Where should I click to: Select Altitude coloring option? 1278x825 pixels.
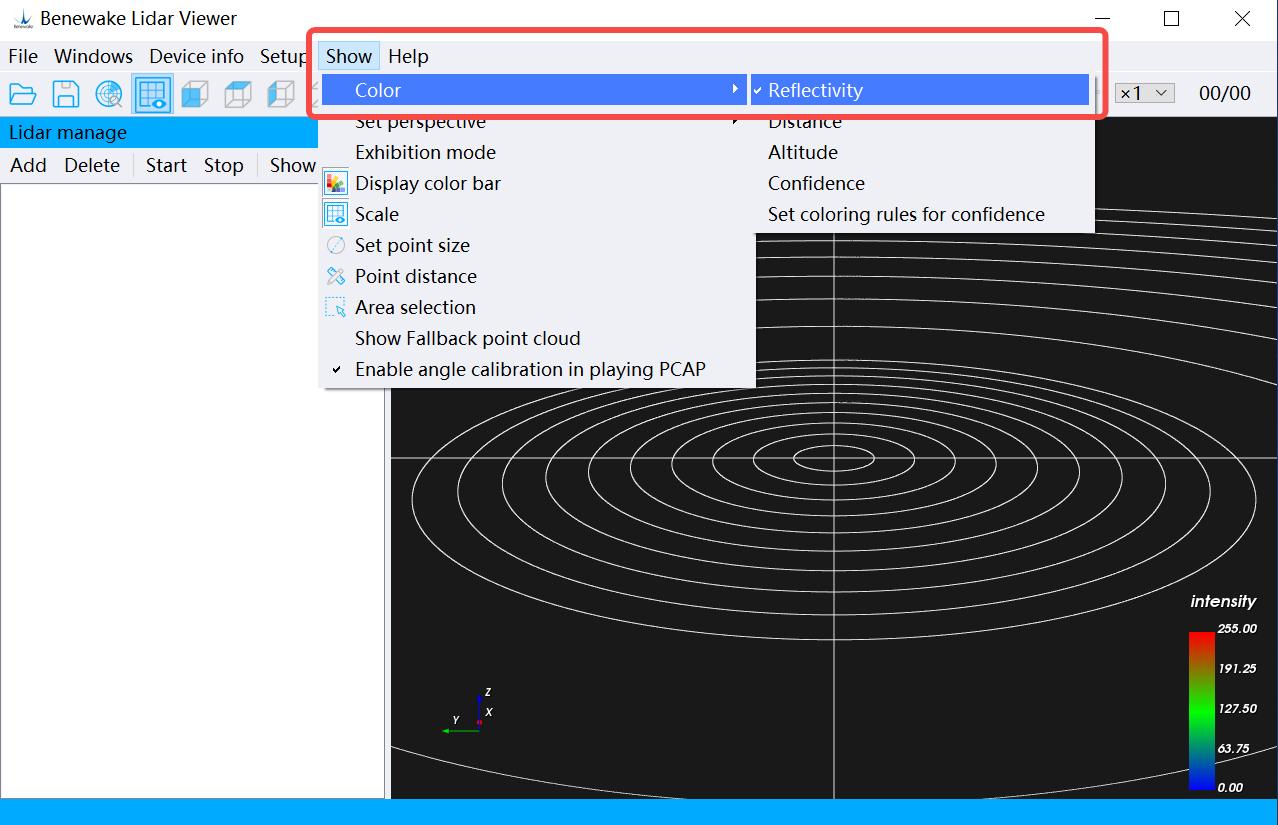(x=803, y=152)
